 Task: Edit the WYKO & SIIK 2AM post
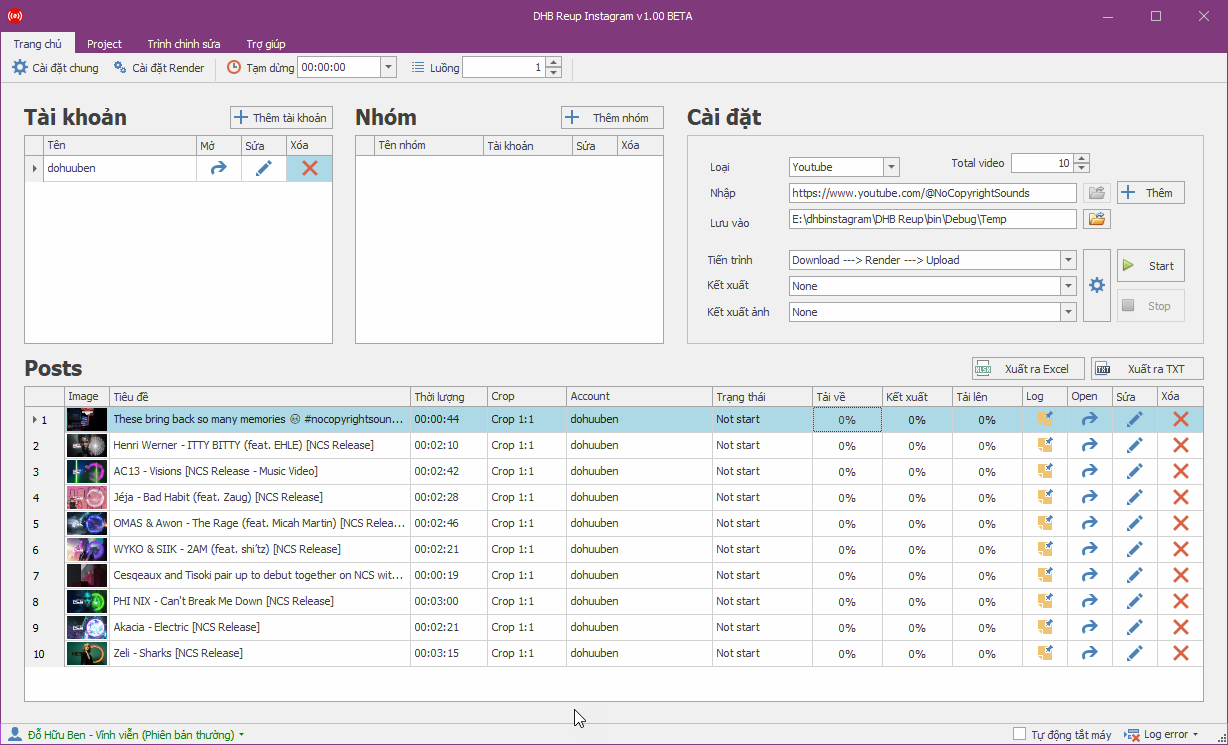tap(1134, 549)
